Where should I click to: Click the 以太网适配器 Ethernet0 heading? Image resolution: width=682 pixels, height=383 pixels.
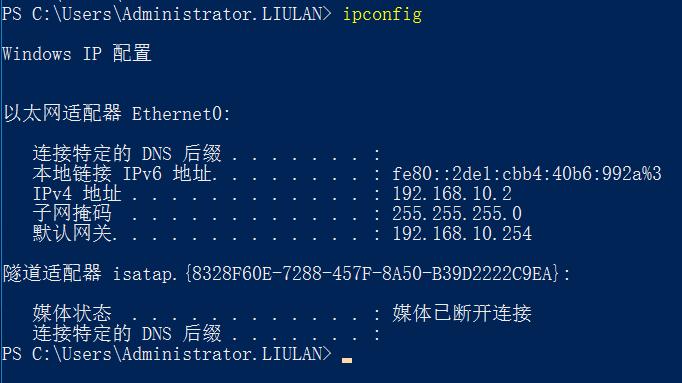click(x=117, y=114)
